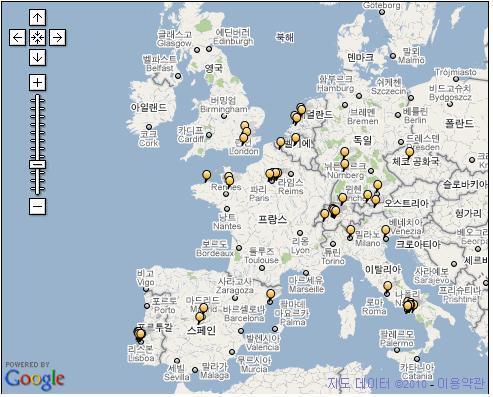Click the center return-to-last-result button
Viewport: 493px width, 397px height.
[37, 37]
